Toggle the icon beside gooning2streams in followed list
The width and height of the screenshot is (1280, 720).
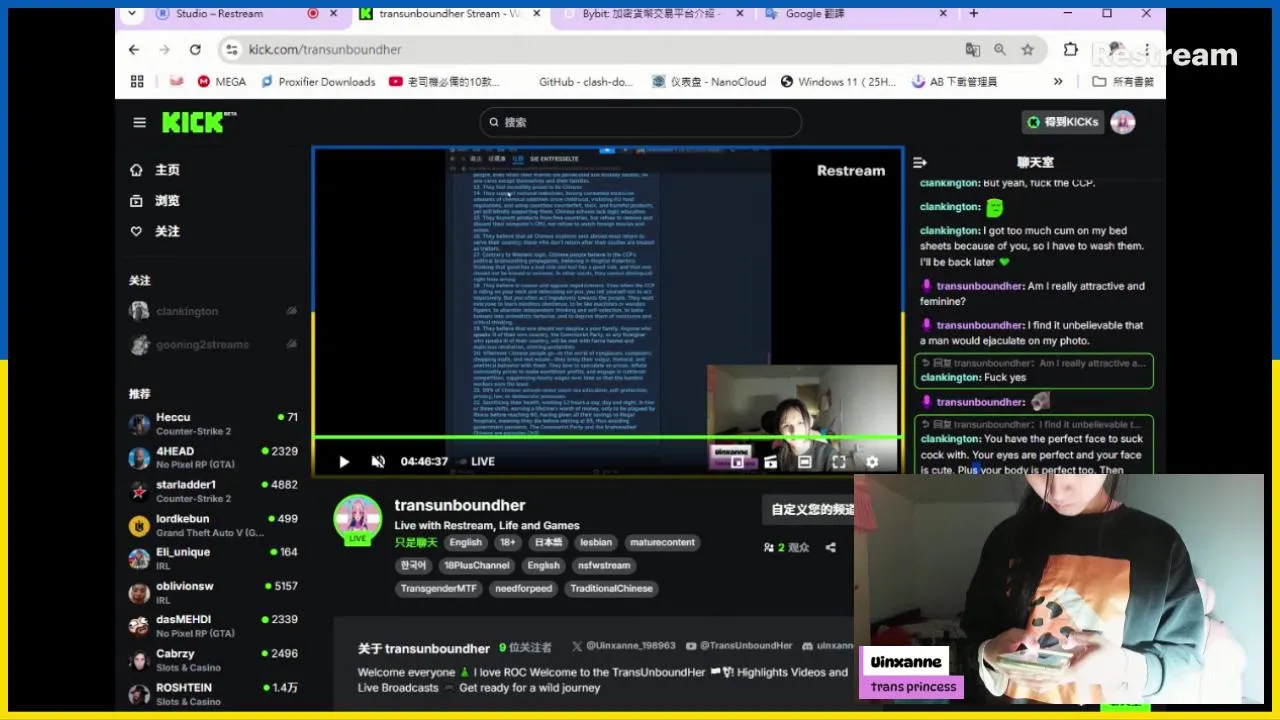click(x=291, y=345)
